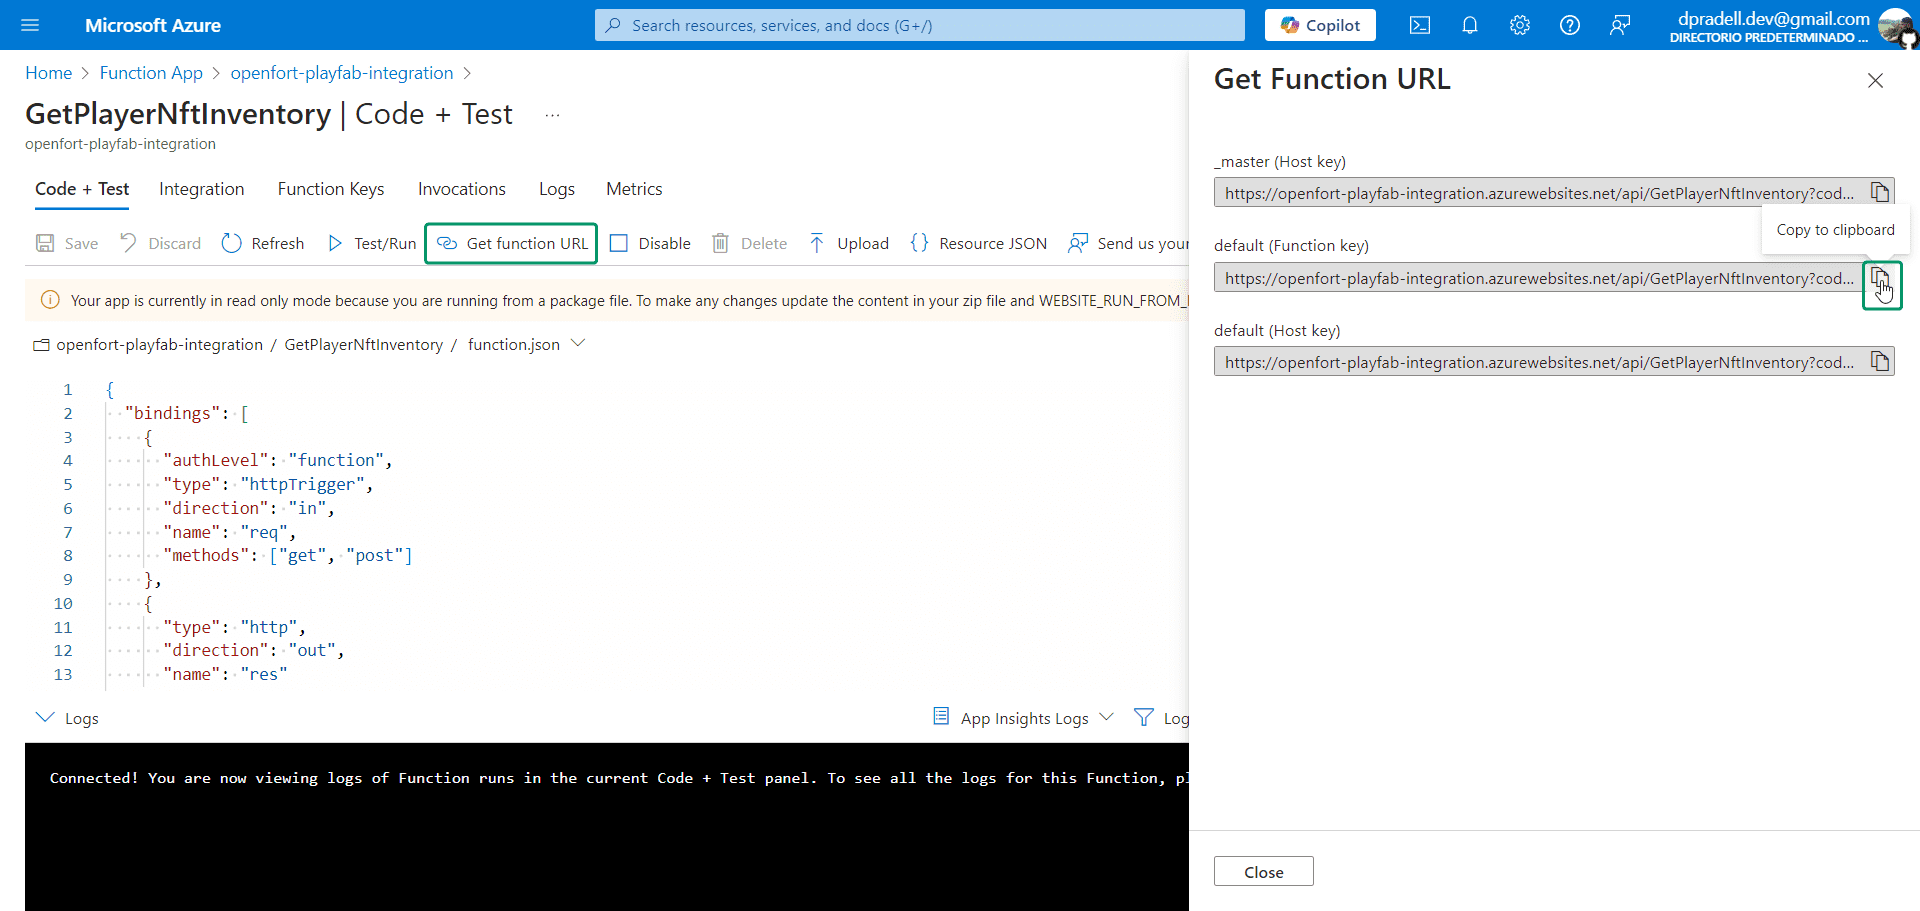The height and width of the screenshot is (911, 1920).
Task: Switch to the Function Keys tab
Action: pos(330,189)
